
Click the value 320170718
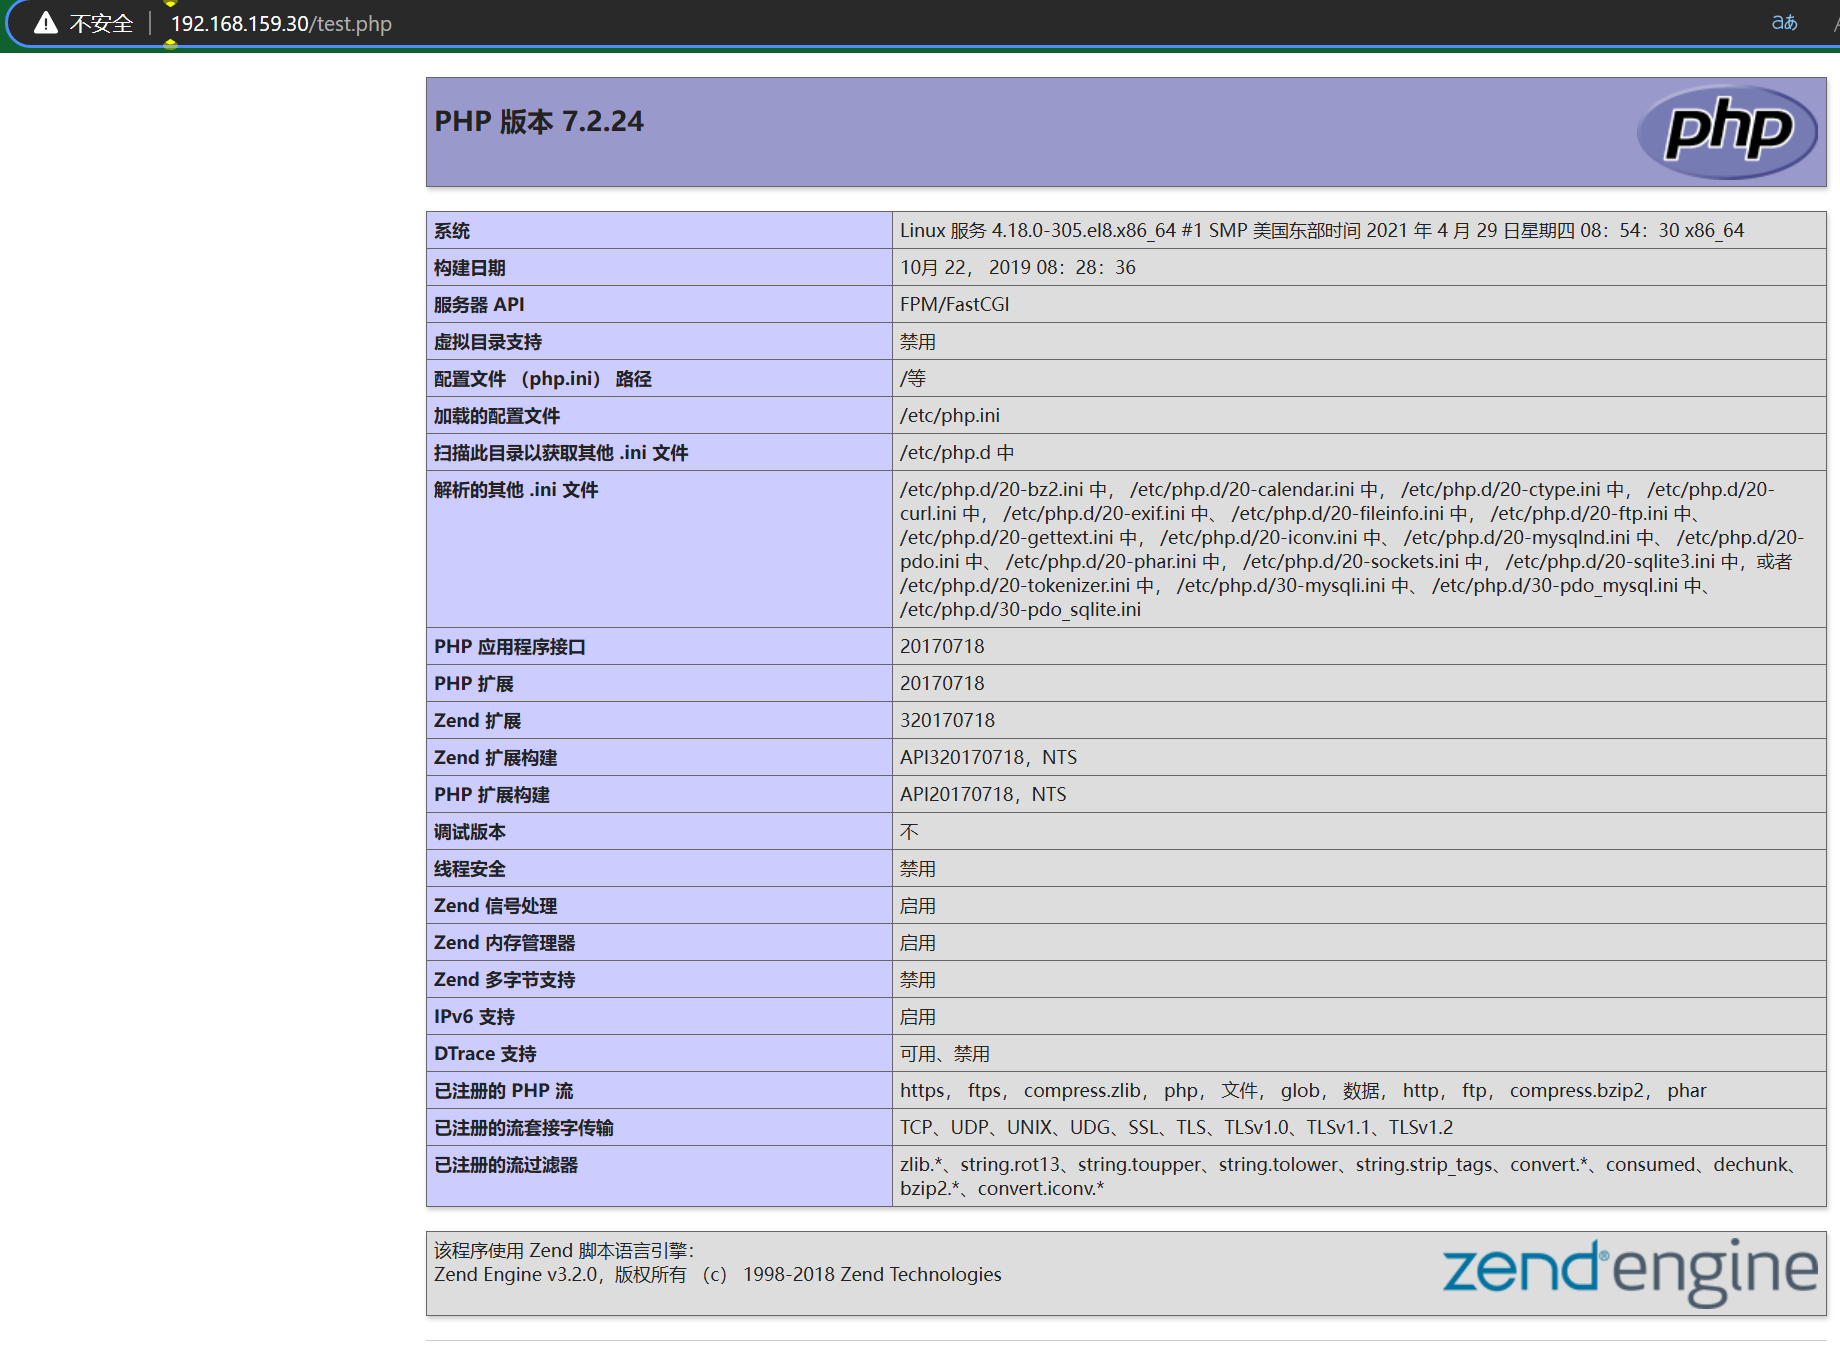948,720
